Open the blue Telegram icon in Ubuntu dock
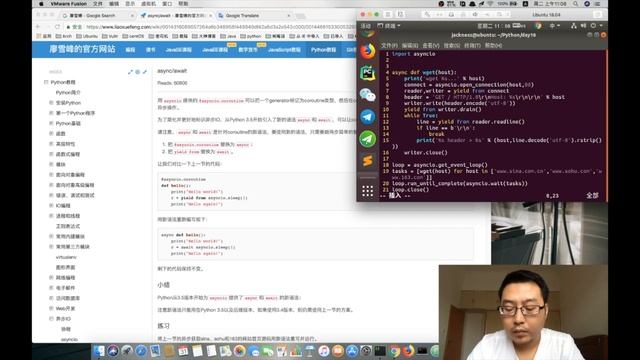The width and height of the screenshot is (640, 360). coord(367,117)
